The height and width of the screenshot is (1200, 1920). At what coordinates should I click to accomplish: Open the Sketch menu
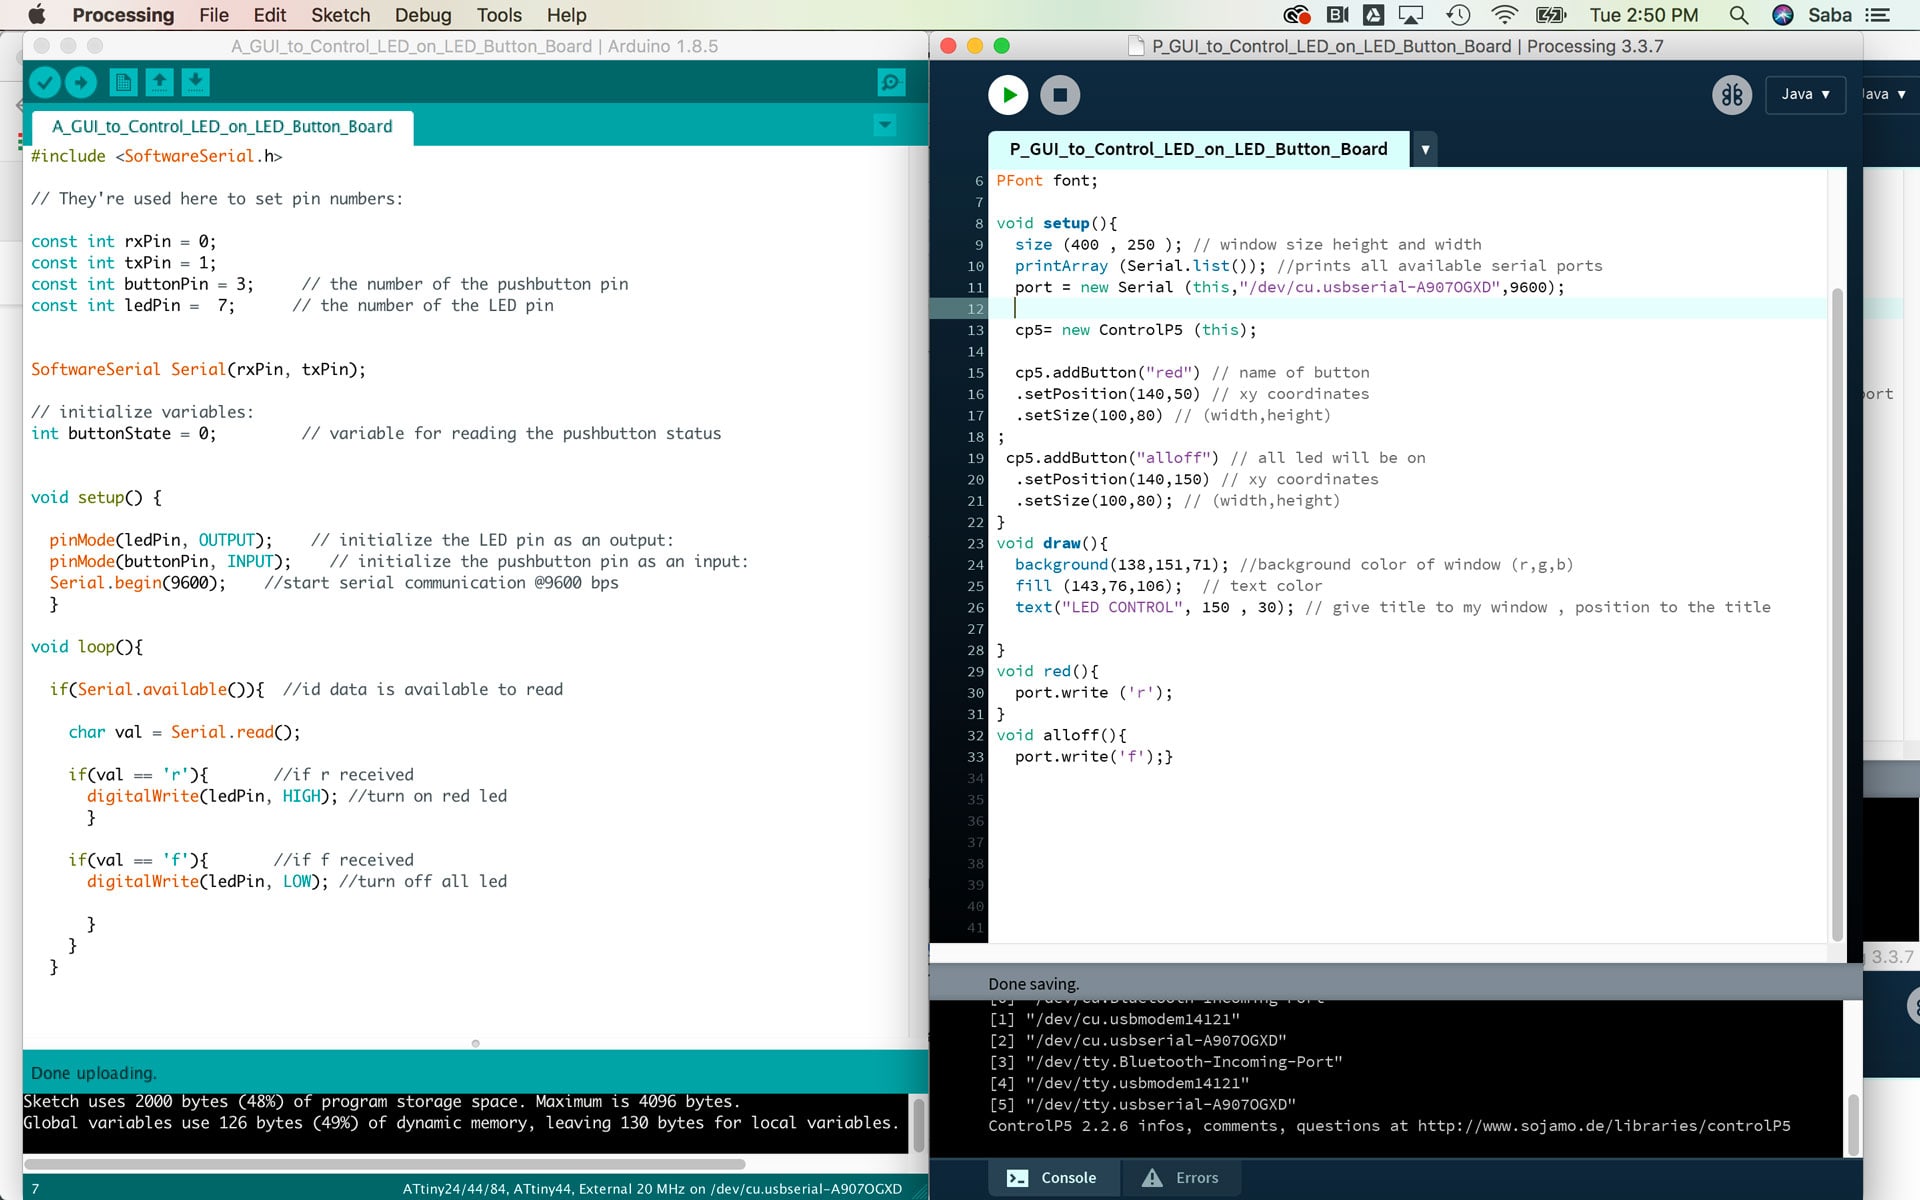340,15
